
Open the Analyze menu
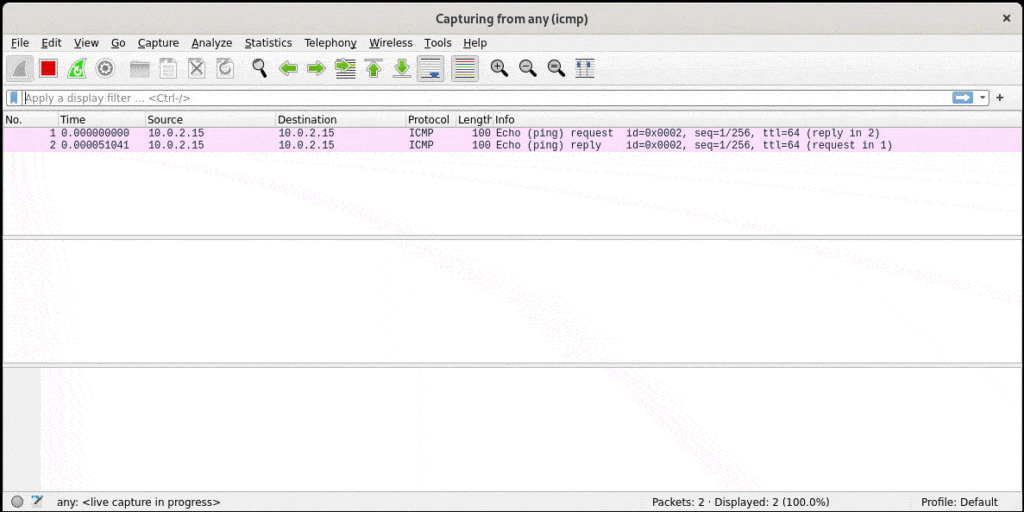click(212, 42)
